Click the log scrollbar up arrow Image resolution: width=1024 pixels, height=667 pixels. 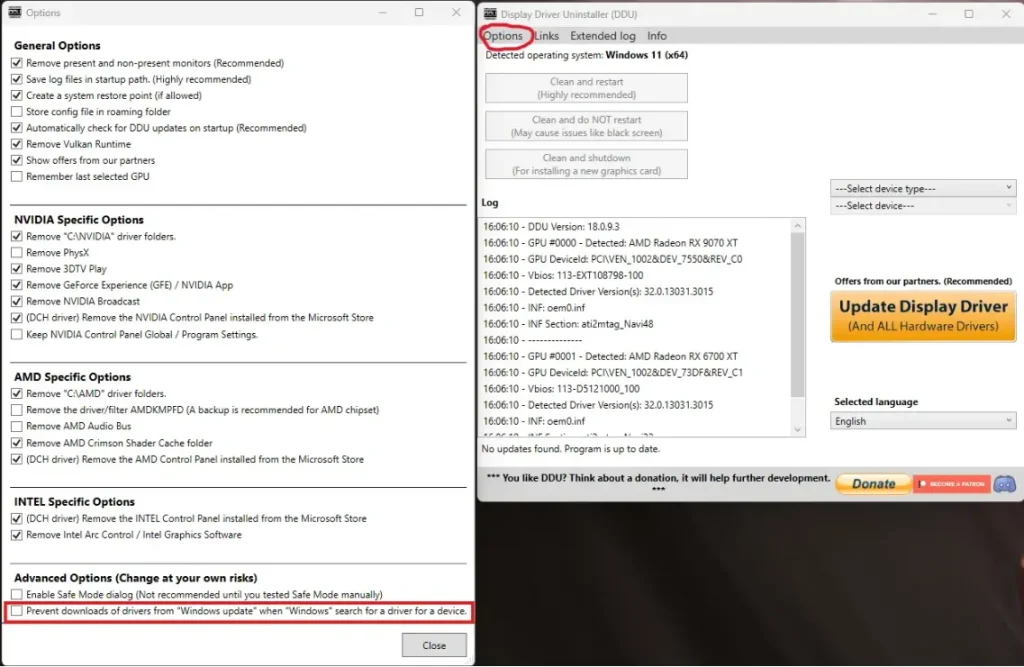pos(797,226)
